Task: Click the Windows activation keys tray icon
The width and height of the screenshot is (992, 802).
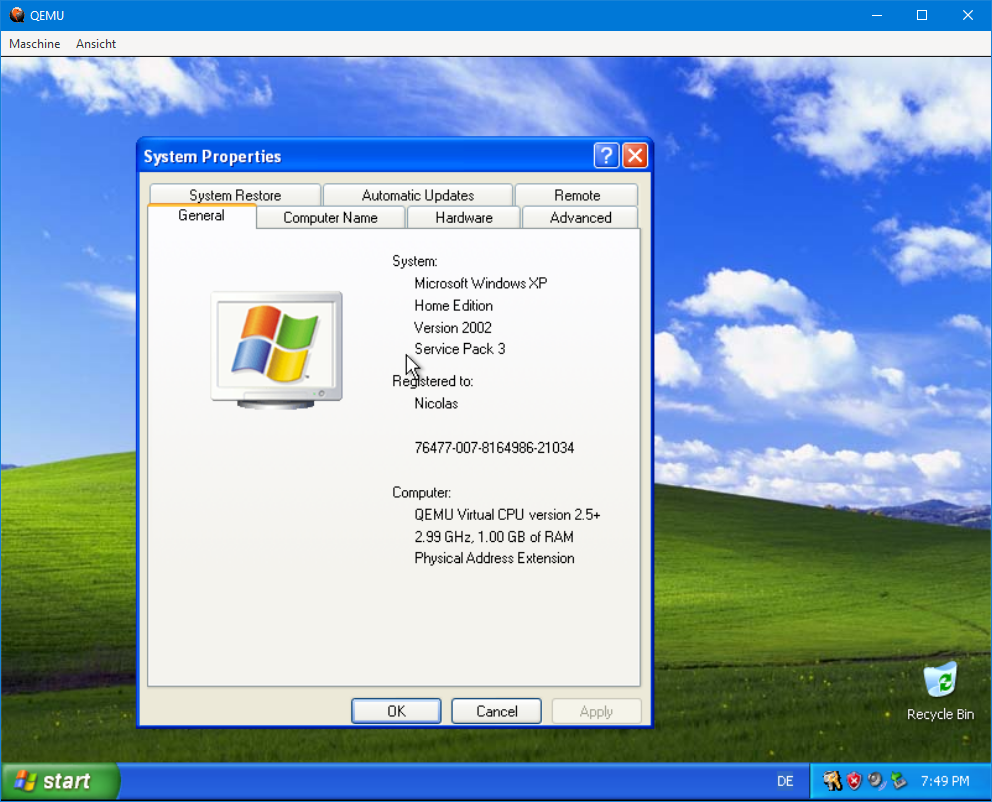Action: (832, 781)
